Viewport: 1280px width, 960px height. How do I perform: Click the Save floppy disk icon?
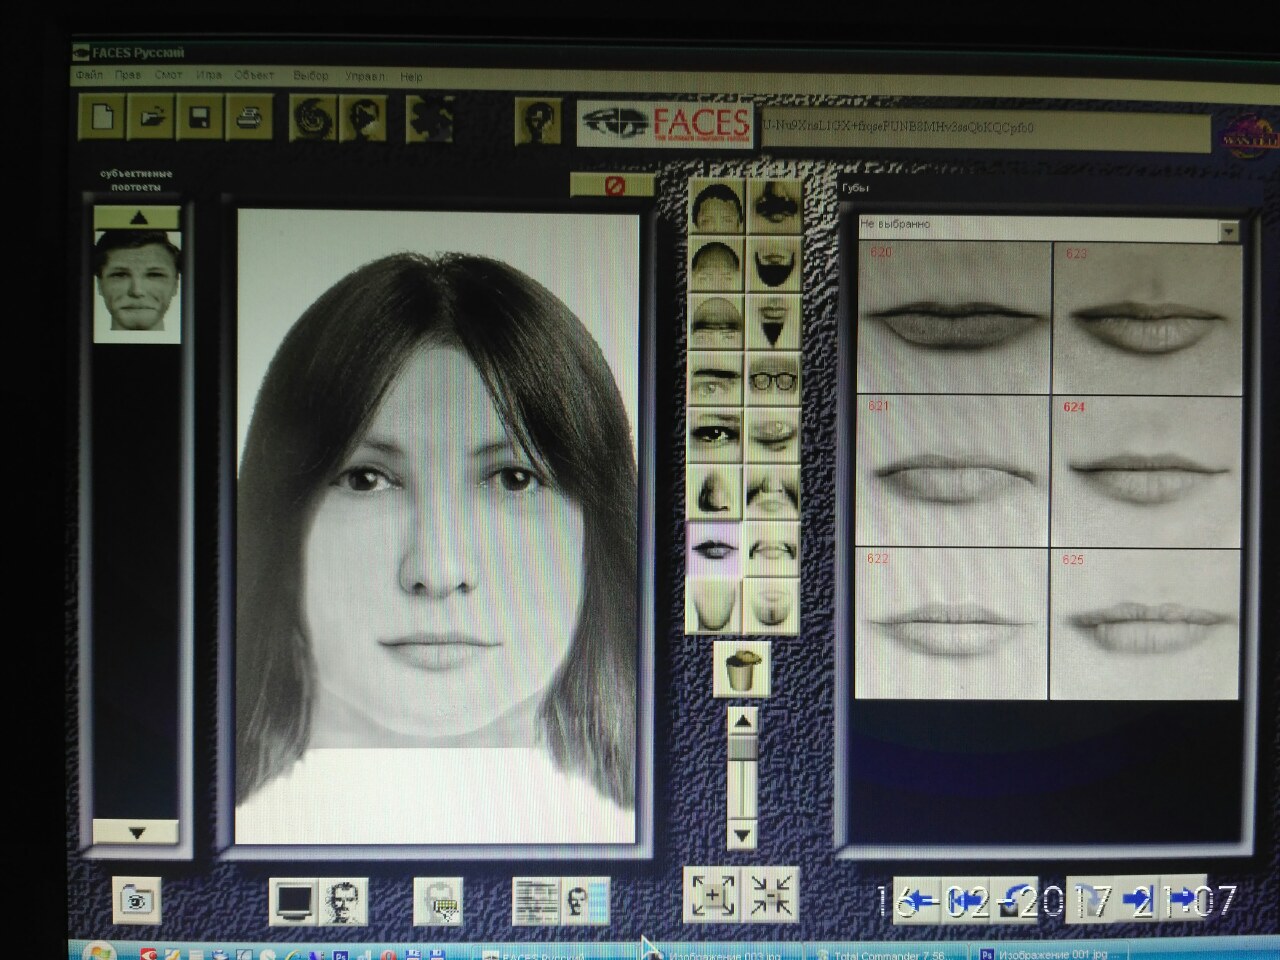(x=199, y=118)
